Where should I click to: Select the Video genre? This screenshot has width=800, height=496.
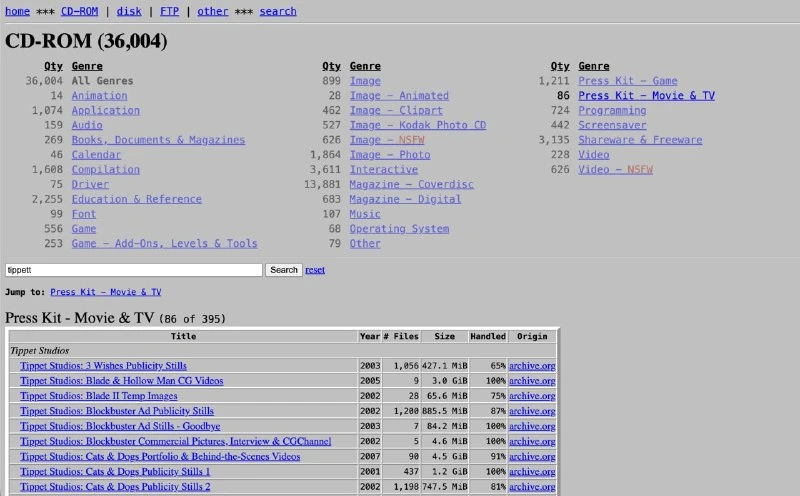pyautogui.click(x=593, y=155)
